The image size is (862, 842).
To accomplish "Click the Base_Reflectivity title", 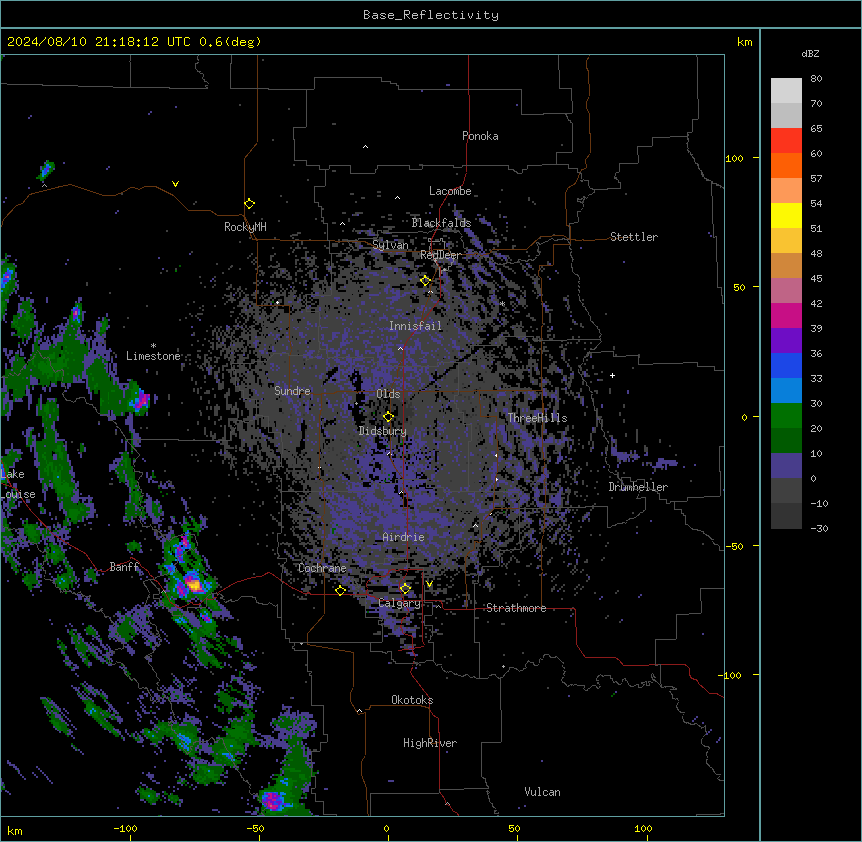I will (x=431, y=15).
